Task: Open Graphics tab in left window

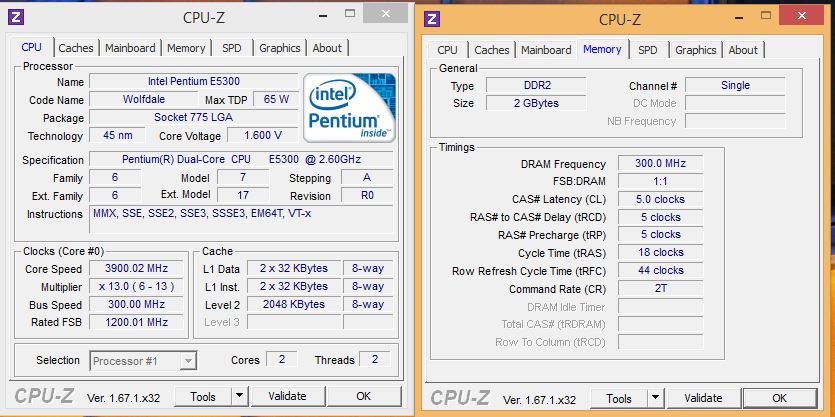Action: pyautogui.click(x=280, y=48)
